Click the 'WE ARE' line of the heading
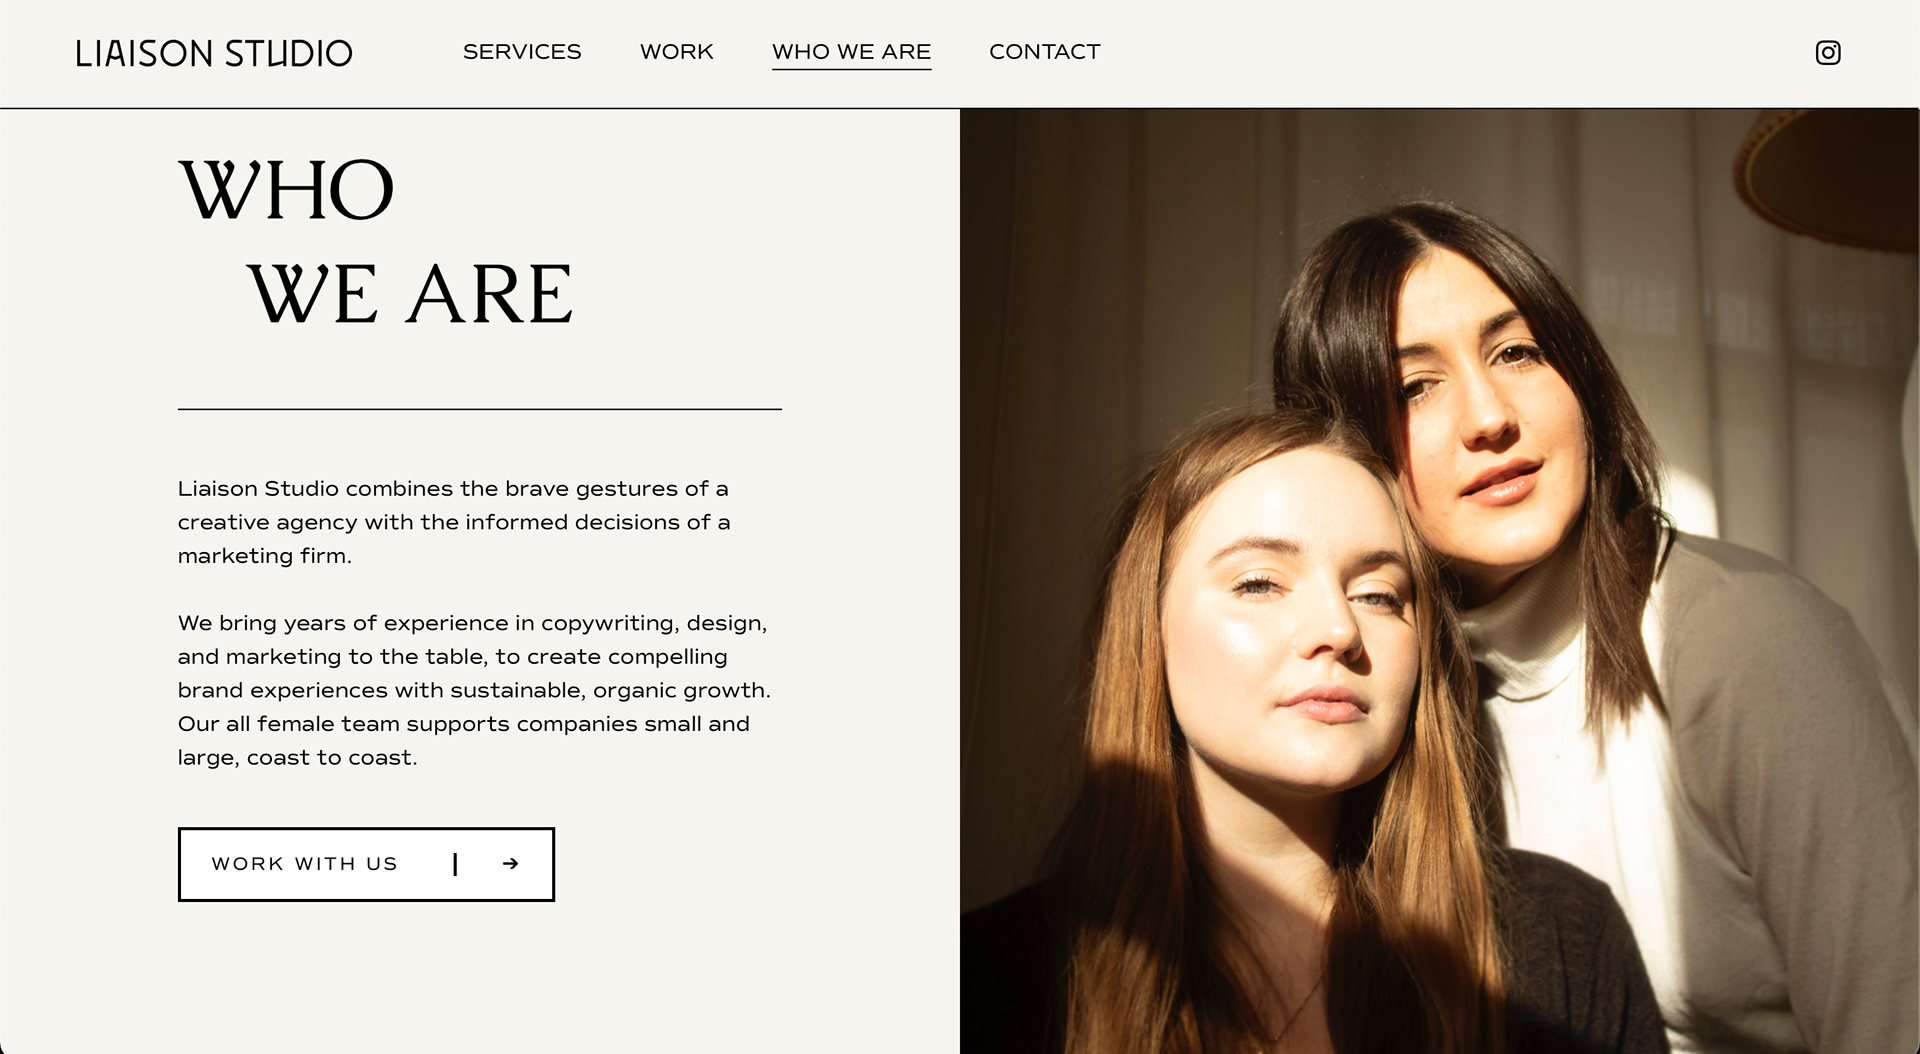 point(410,294)
